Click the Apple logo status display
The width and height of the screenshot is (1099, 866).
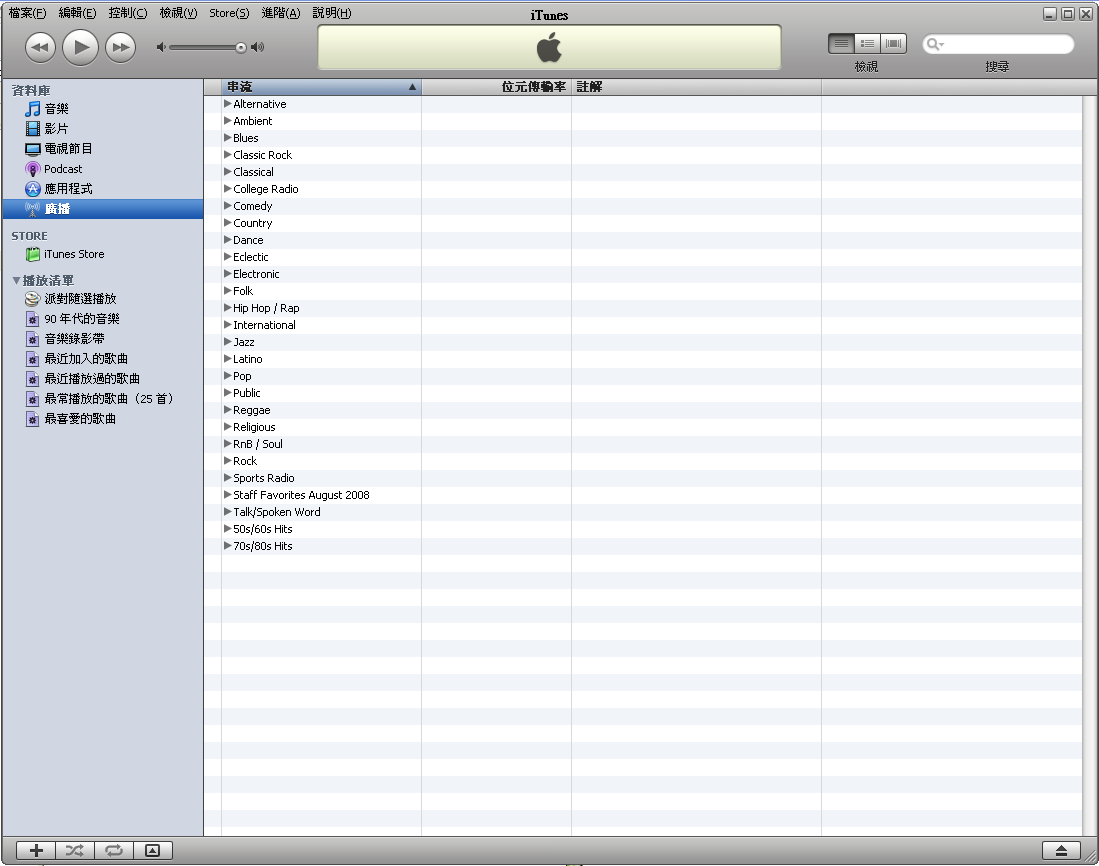(550, 48)
